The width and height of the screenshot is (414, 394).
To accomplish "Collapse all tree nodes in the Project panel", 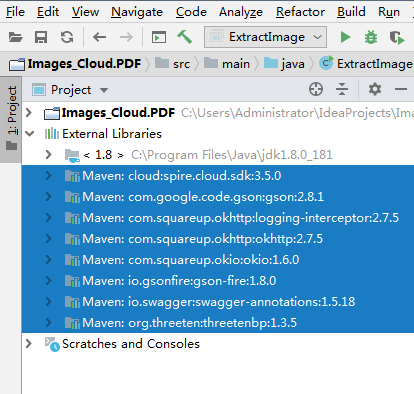I will click(x=342, y=89).
